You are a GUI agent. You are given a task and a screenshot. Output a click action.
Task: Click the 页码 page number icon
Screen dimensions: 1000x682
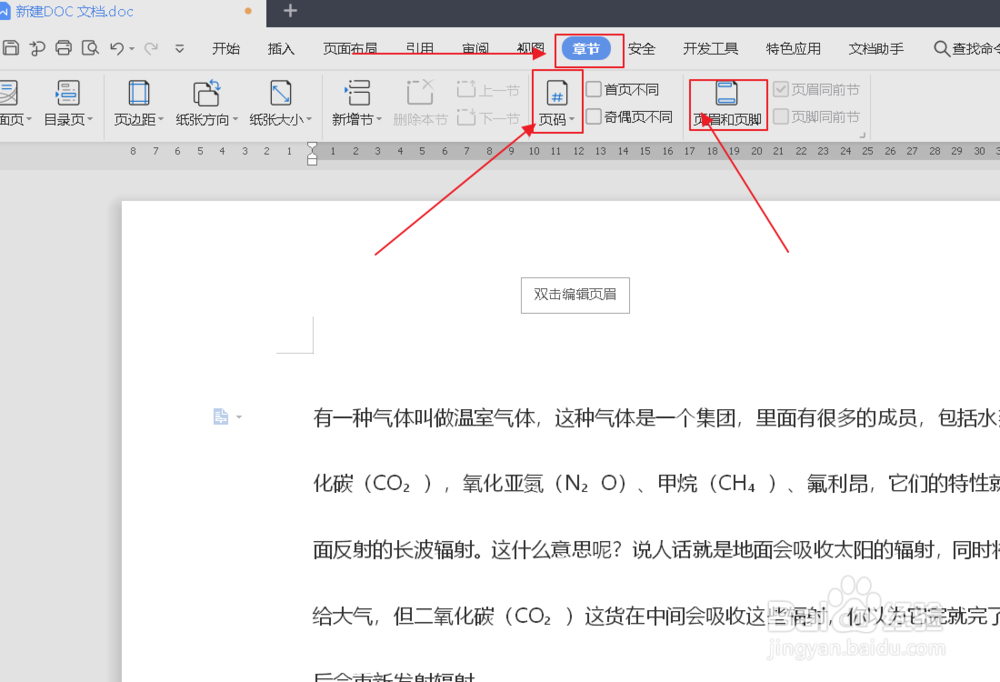[557, 94]
